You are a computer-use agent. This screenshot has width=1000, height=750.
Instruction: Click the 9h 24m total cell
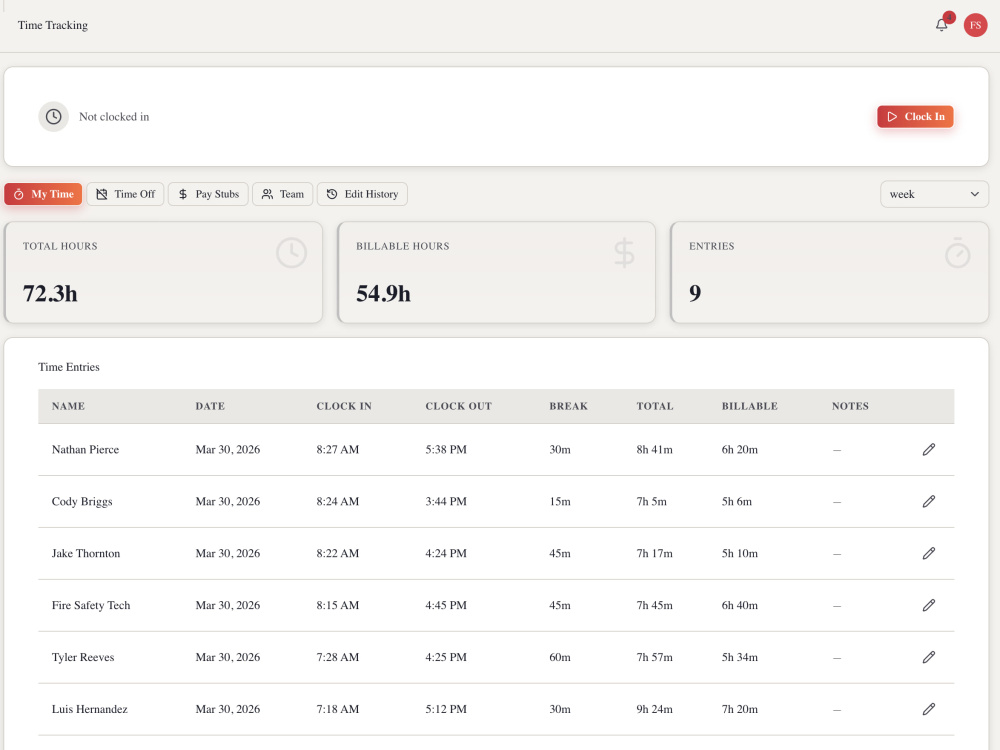click(654, 709)
